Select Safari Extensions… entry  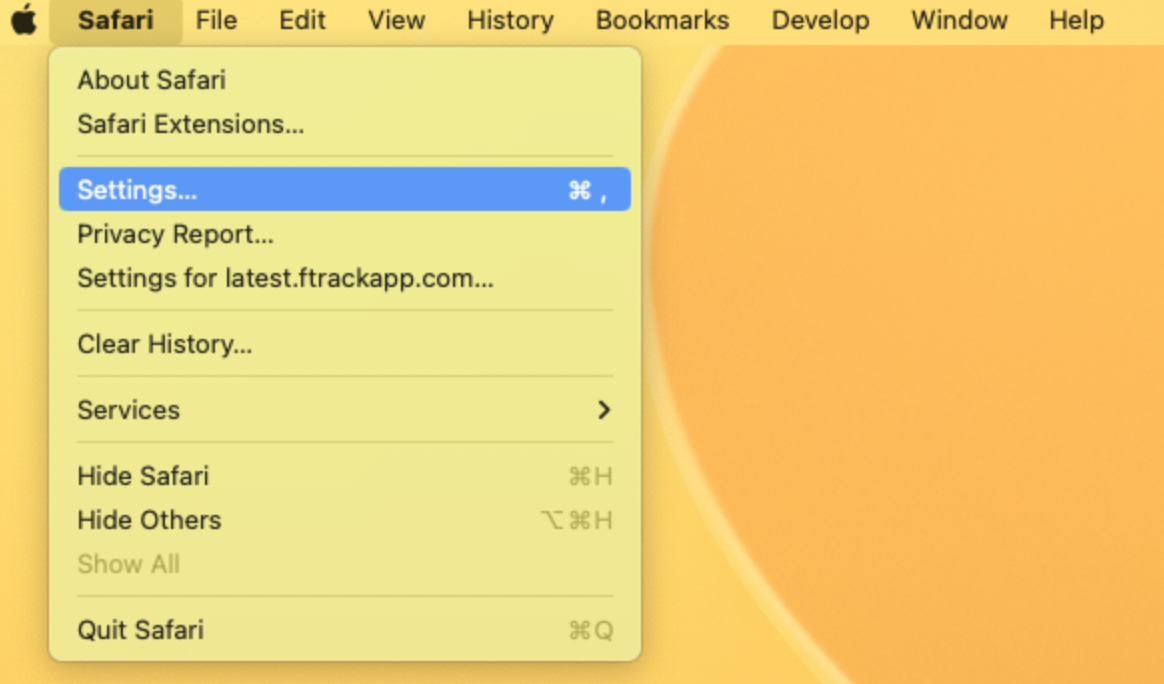coord(344,124)
